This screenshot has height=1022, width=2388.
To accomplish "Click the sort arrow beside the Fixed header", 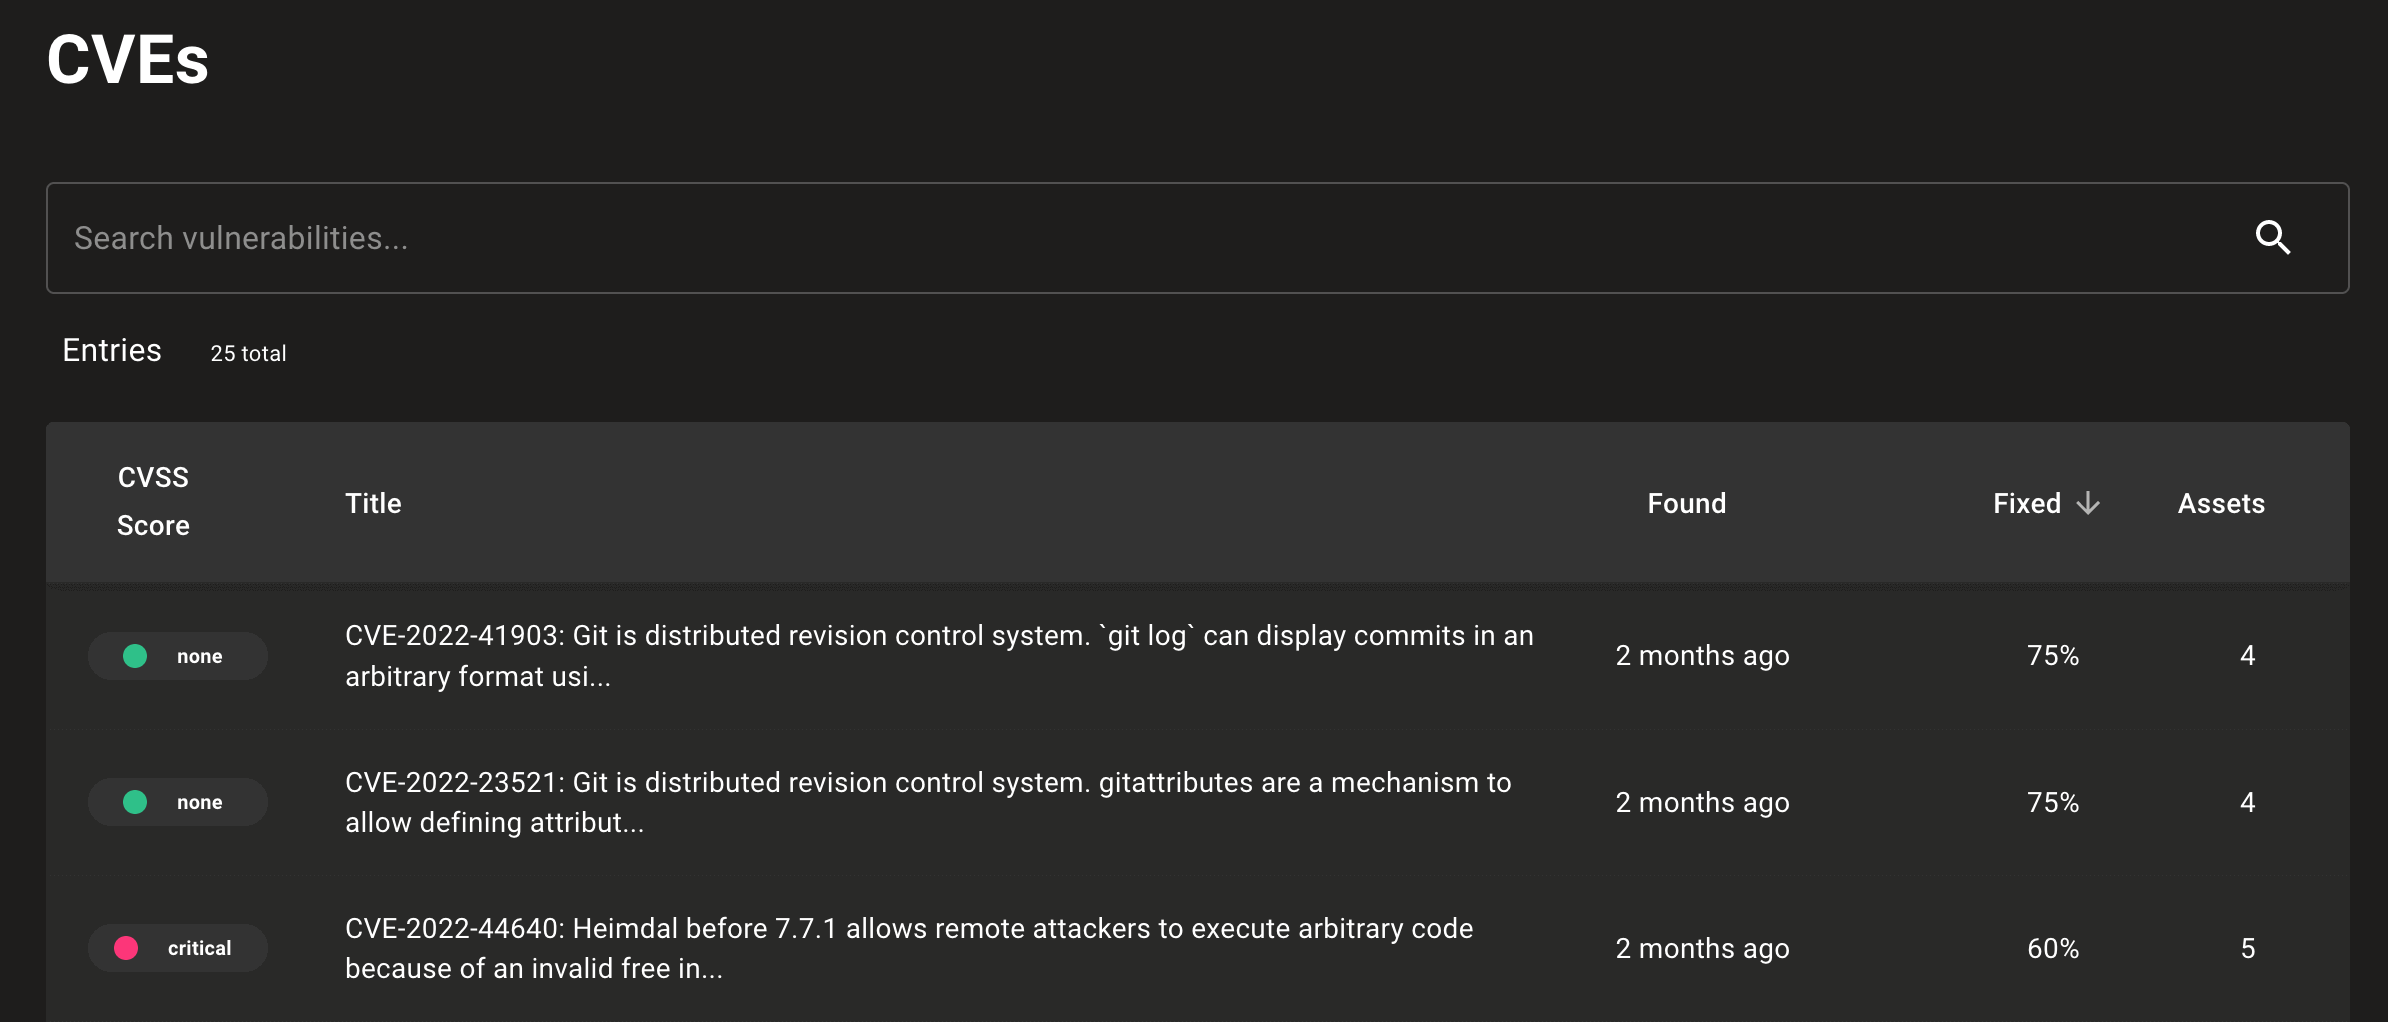I will click(2090, 504).
